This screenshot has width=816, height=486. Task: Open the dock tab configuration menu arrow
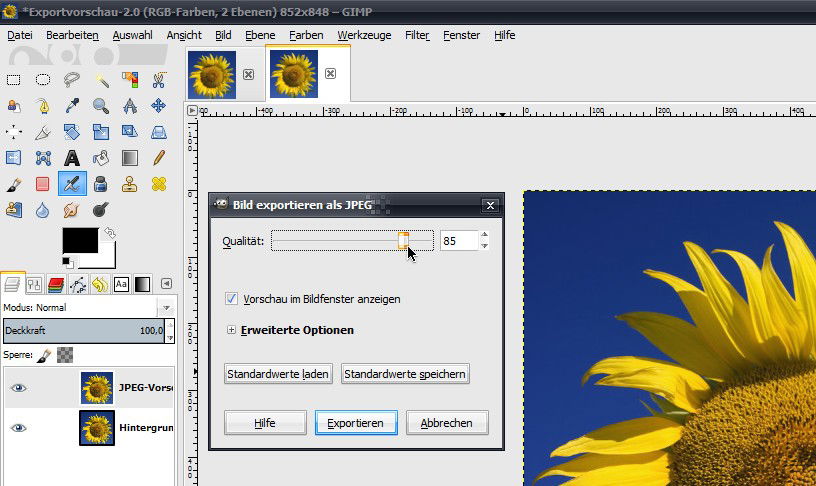tap(166, 284)
